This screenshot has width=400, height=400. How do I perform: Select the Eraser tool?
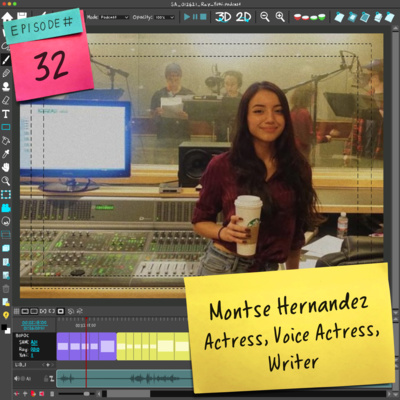click(x=6, y=100)
